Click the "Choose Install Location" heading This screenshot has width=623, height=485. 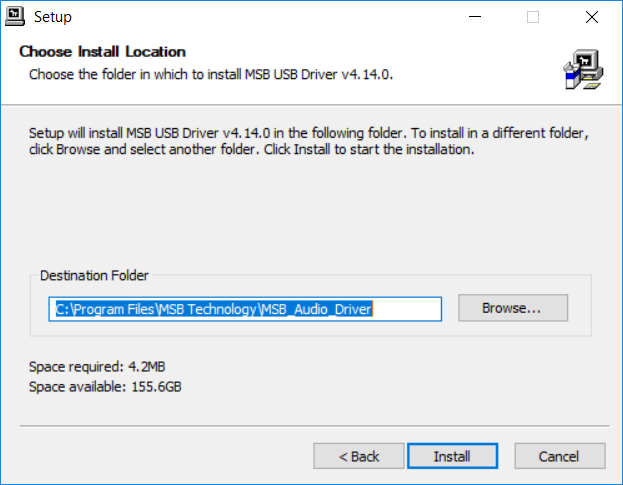[103, 52]
